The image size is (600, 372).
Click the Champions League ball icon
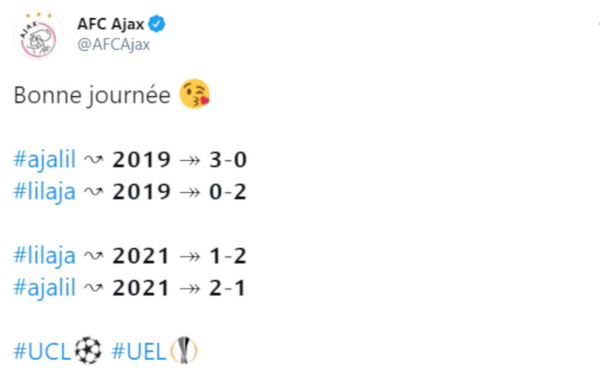coord(88,350)
